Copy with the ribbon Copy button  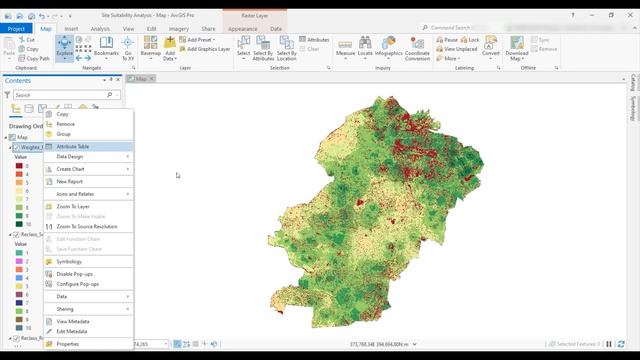click(x=28, y=49)
